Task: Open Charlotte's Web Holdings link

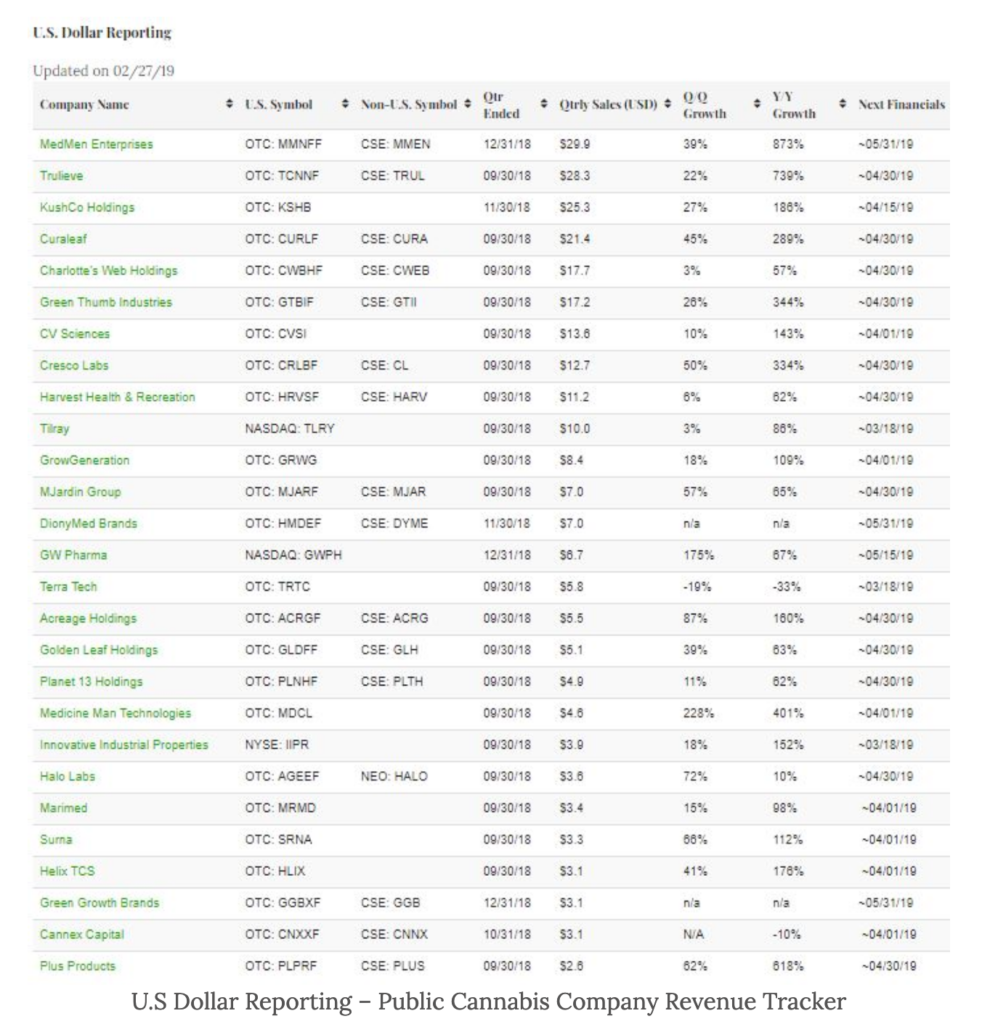Action: coord(108,270)
